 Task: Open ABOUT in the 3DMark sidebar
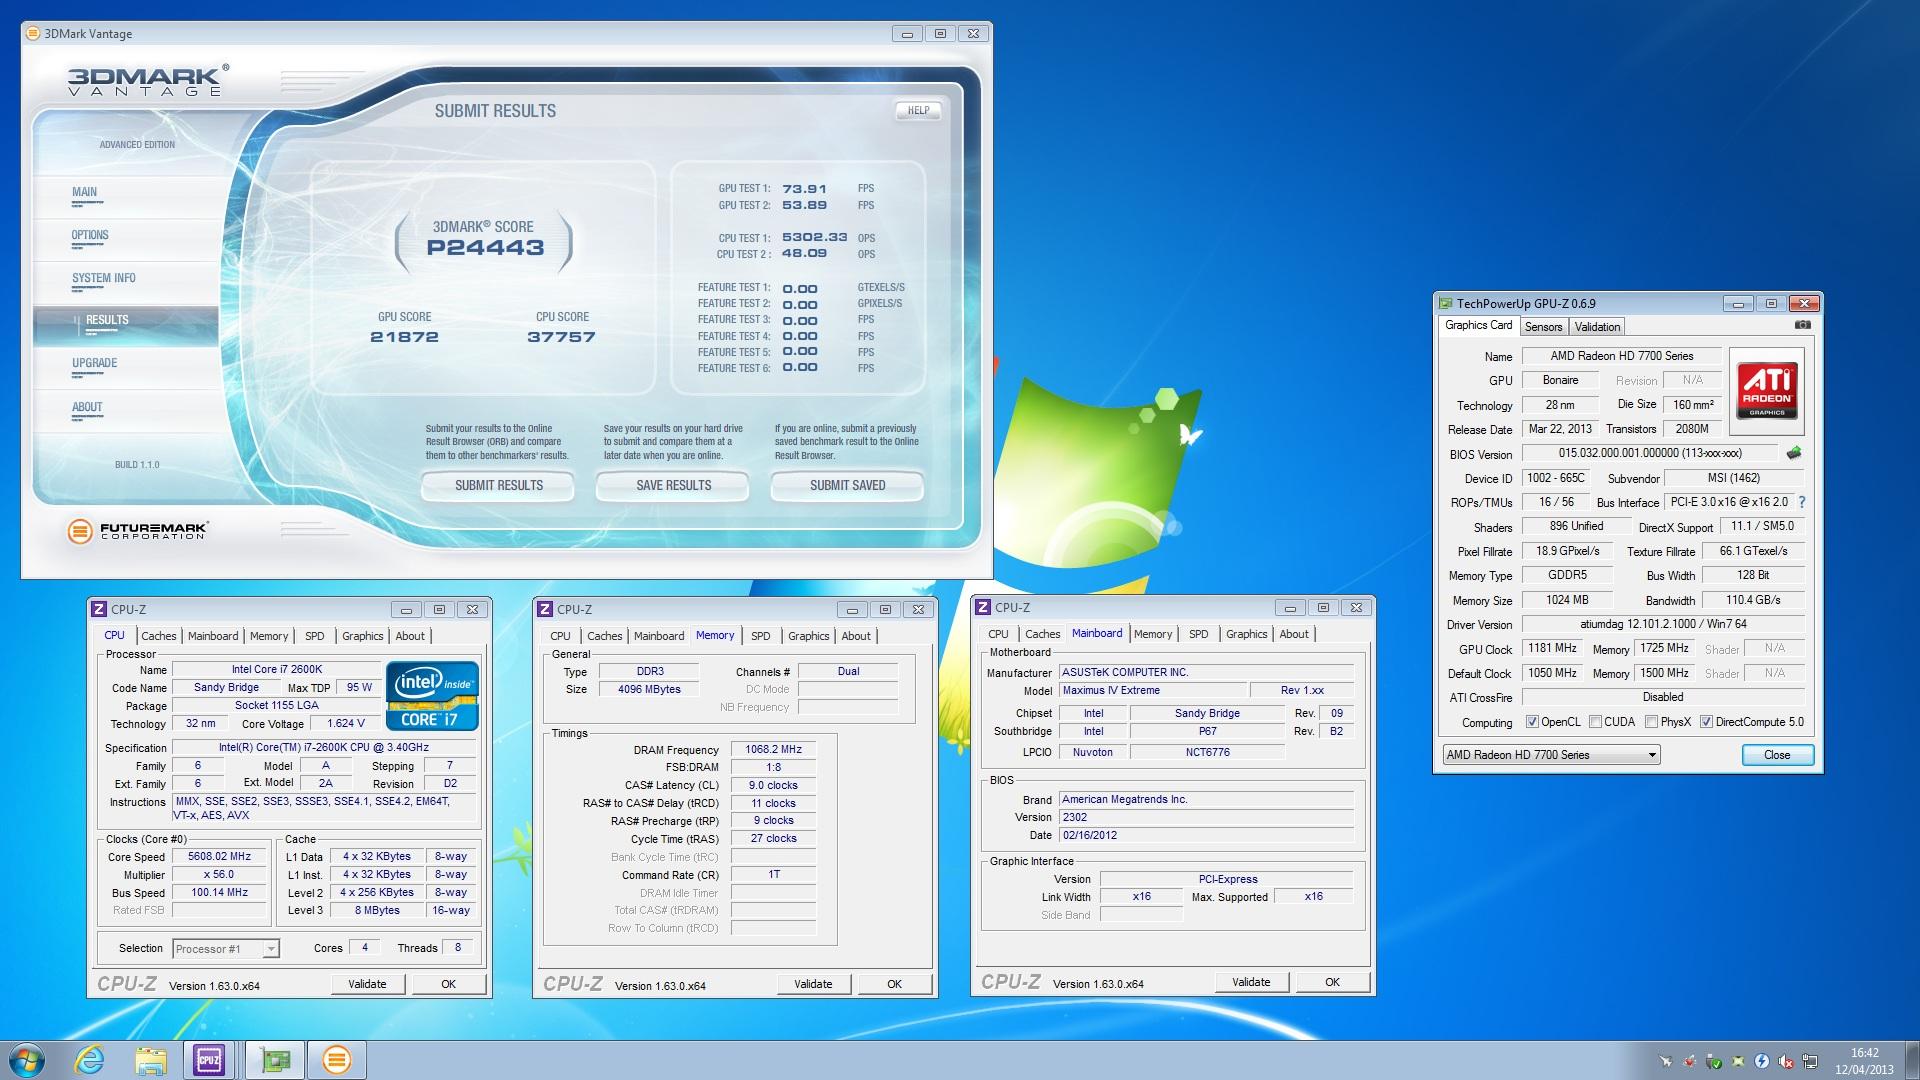[87, 408]
